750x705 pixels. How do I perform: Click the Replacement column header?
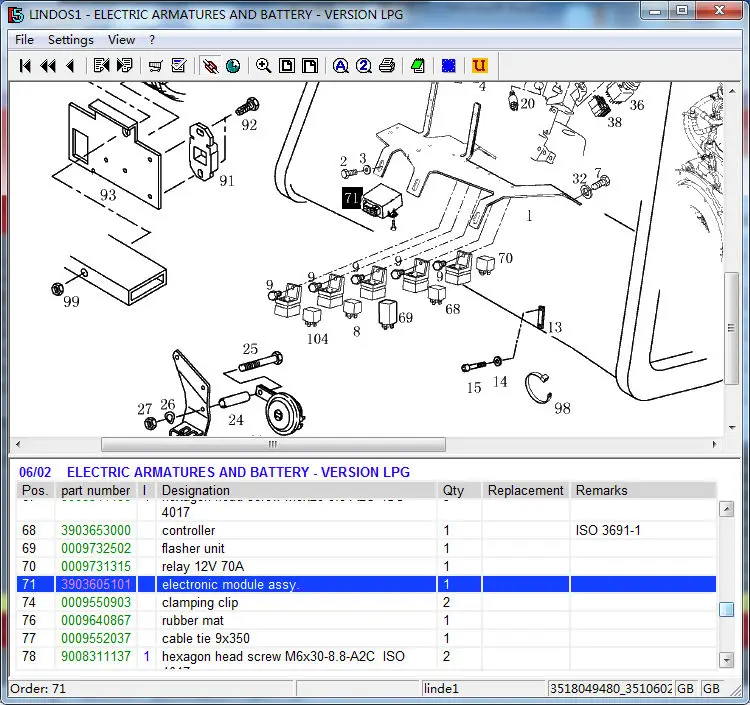tap(526, 490)
